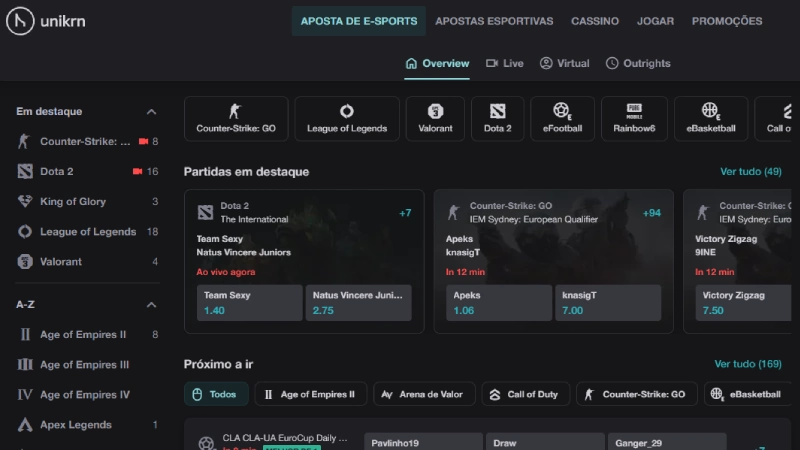Viewport: 800px width, 450px height.
Task: Go to Cassino section
Action: point(595,21)
